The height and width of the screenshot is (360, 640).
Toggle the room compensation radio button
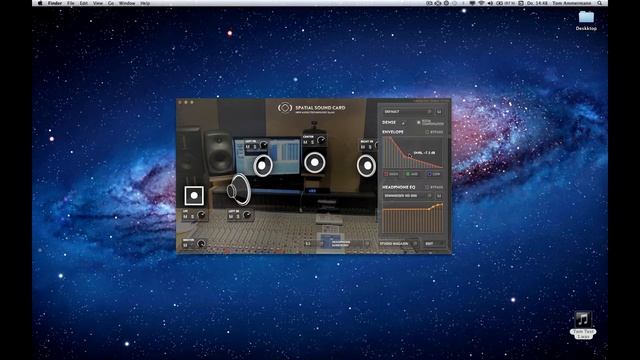click(418, 122)
